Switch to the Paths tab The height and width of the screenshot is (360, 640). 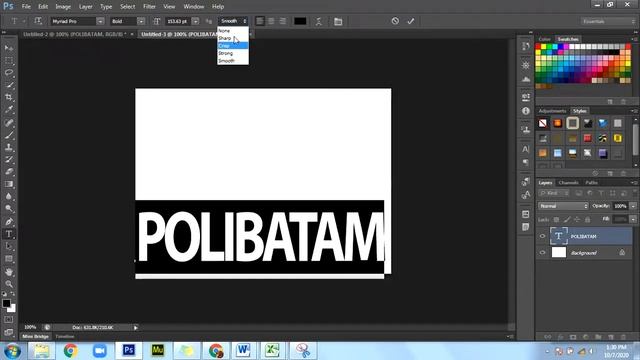(x=591, y=182)
